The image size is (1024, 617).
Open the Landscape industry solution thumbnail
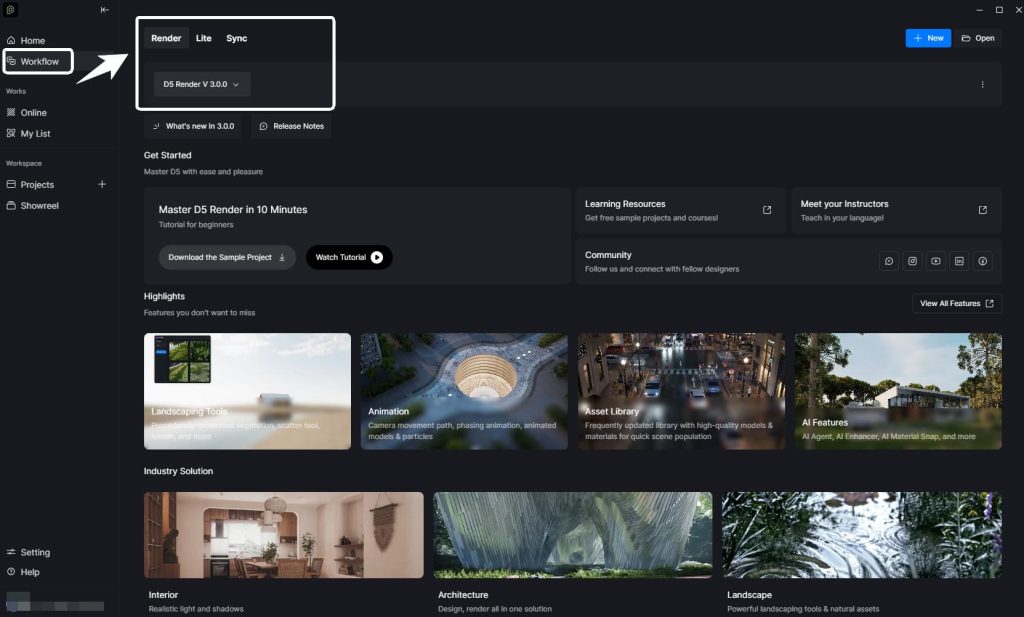point(862,535)
